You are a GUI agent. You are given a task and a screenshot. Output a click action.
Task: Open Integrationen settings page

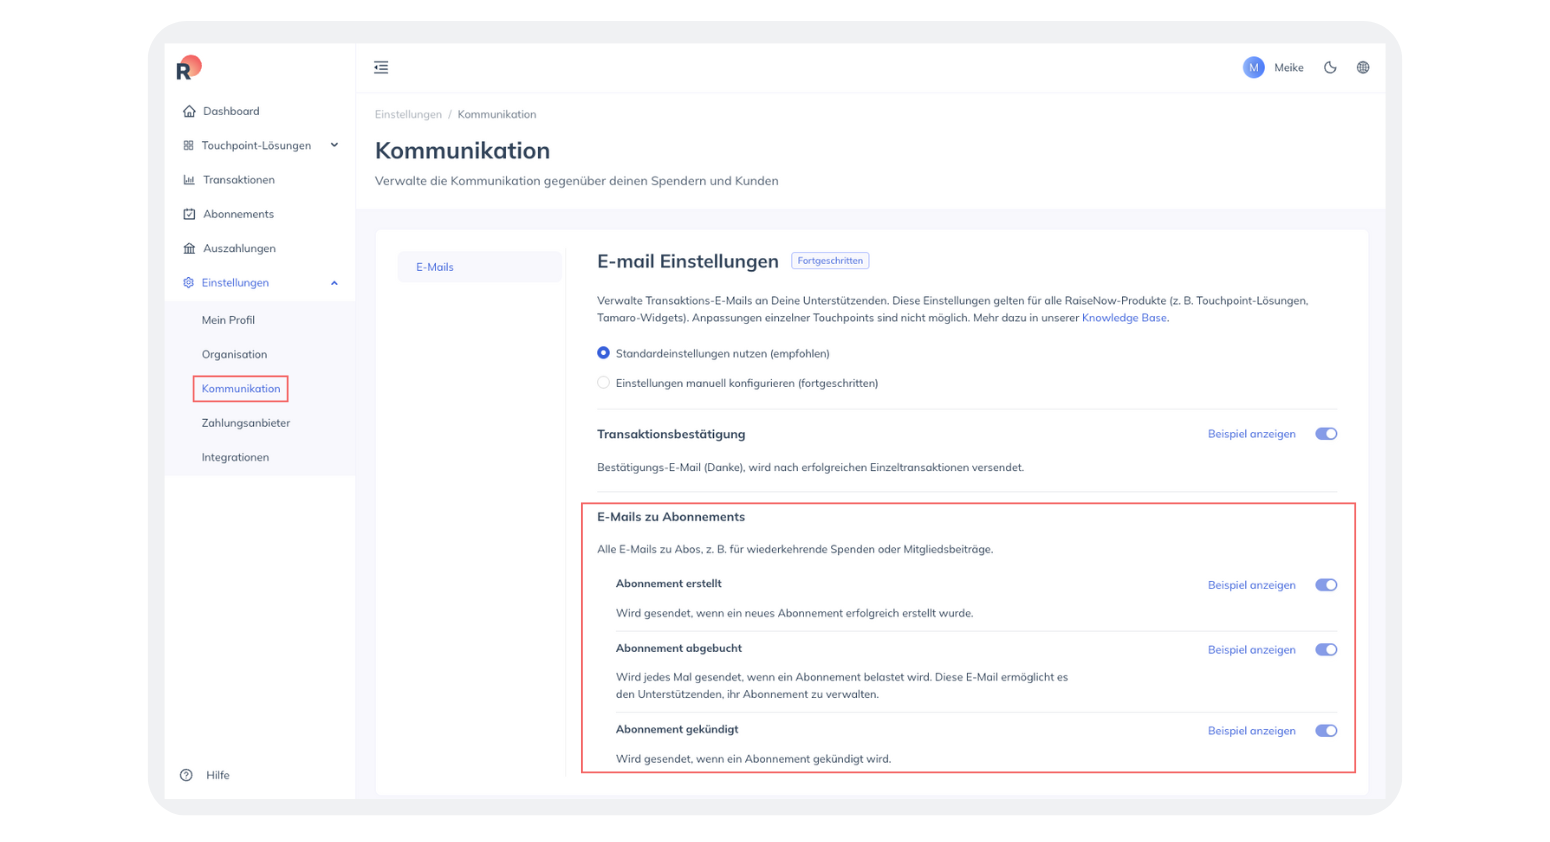pyautogui.click(x=235, y=457)
